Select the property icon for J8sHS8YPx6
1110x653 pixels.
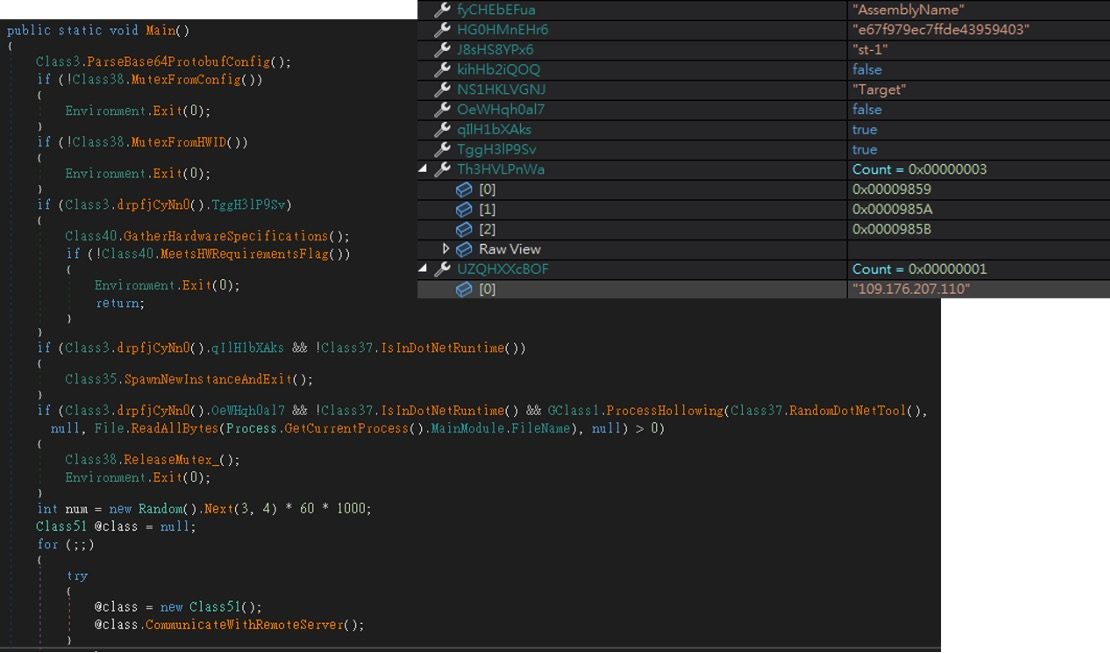coord(442,50)
